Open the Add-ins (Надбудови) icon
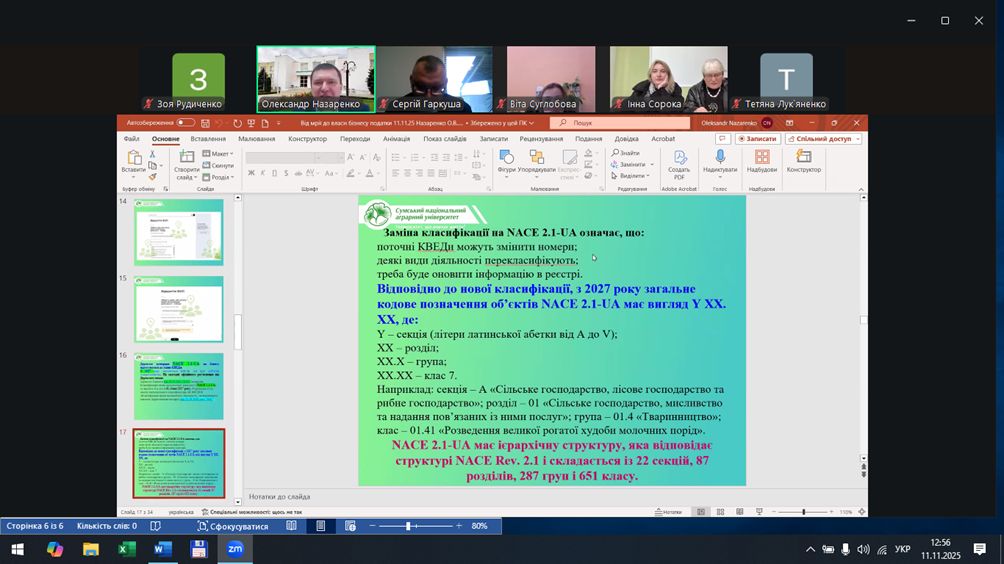The image size is (1004, 564). coord(761,159)
